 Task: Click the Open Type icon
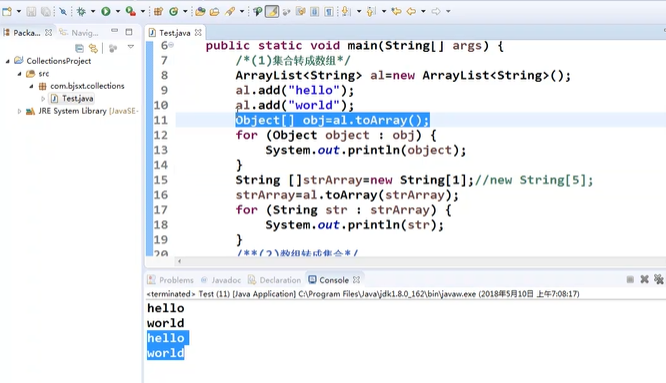pos(200,11)
